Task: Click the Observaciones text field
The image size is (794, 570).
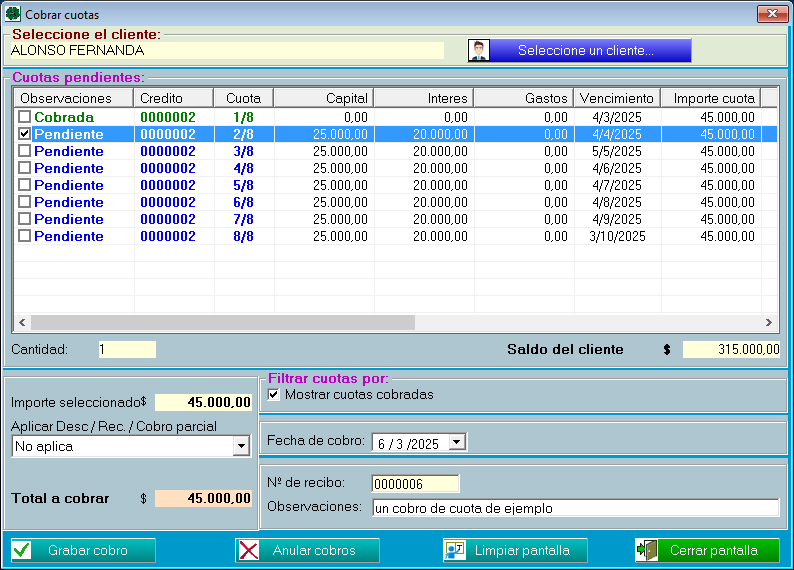Action: pyautogui.click(x=574, y=508)
